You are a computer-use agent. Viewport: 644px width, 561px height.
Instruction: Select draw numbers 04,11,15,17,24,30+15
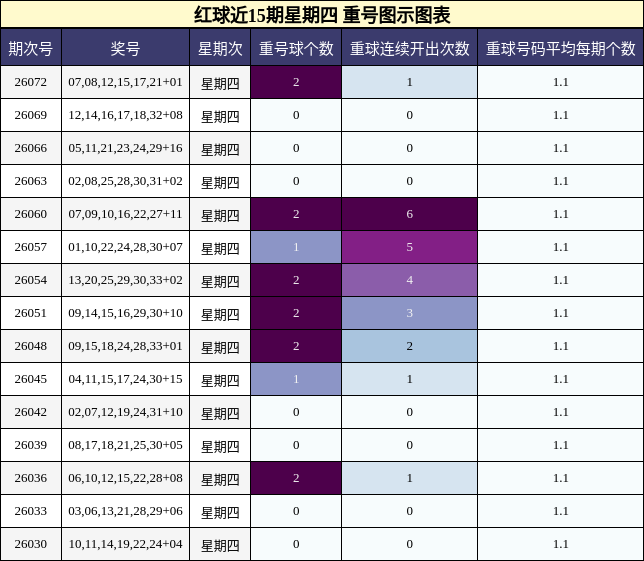coord(125,379)
